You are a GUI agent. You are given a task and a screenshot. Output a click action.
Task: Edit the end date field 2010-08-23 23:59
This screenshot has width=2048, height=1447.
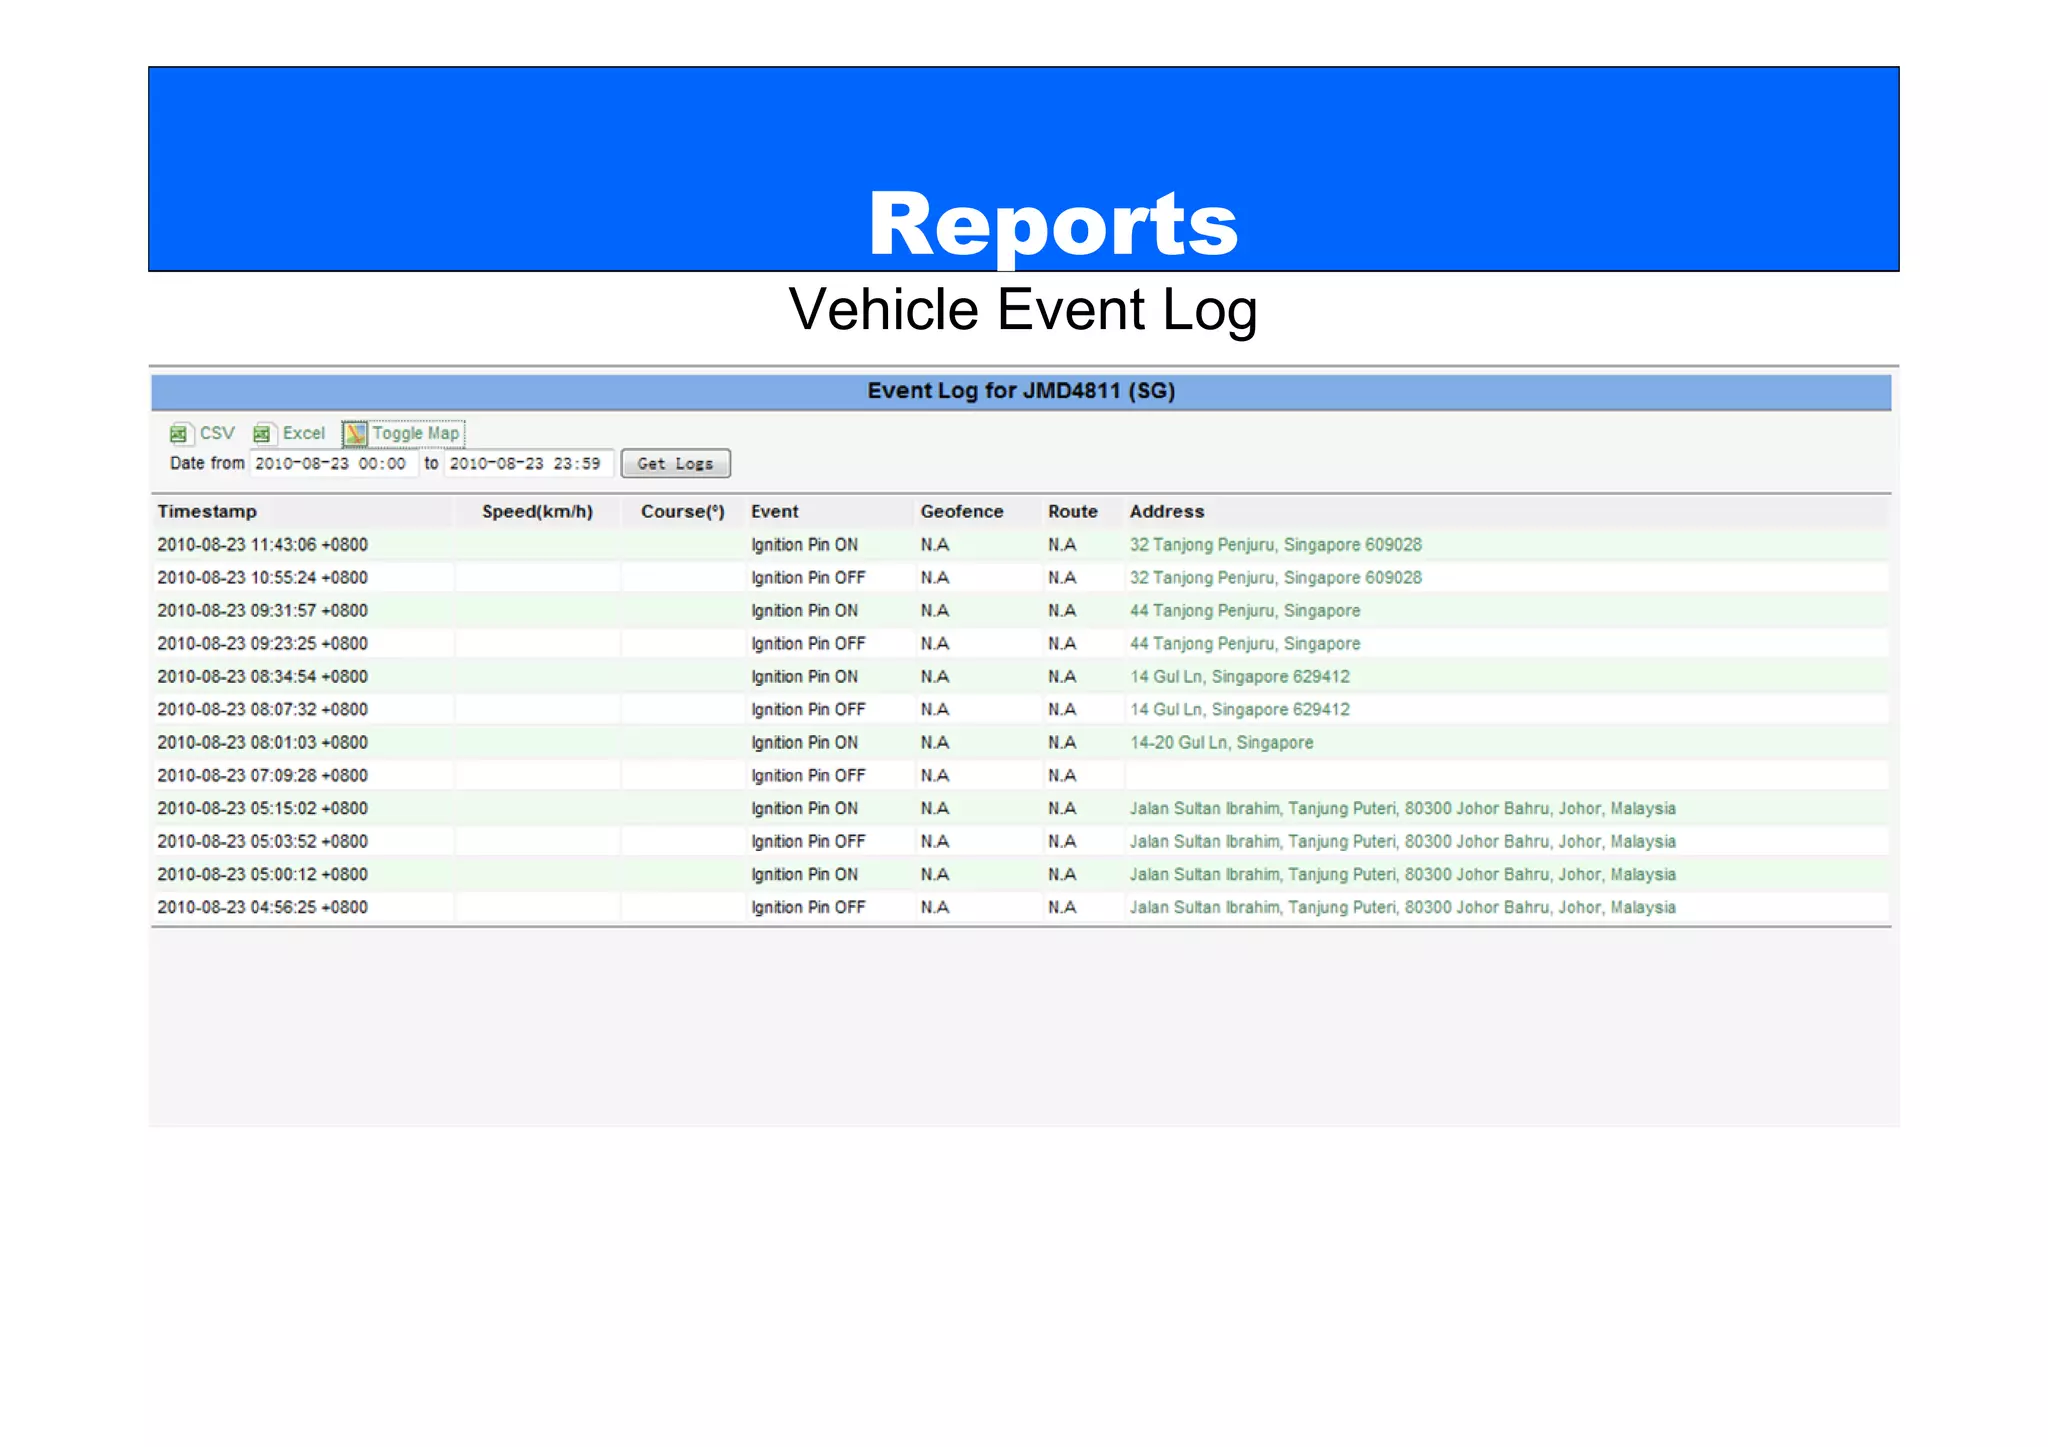tap(527, 463)
